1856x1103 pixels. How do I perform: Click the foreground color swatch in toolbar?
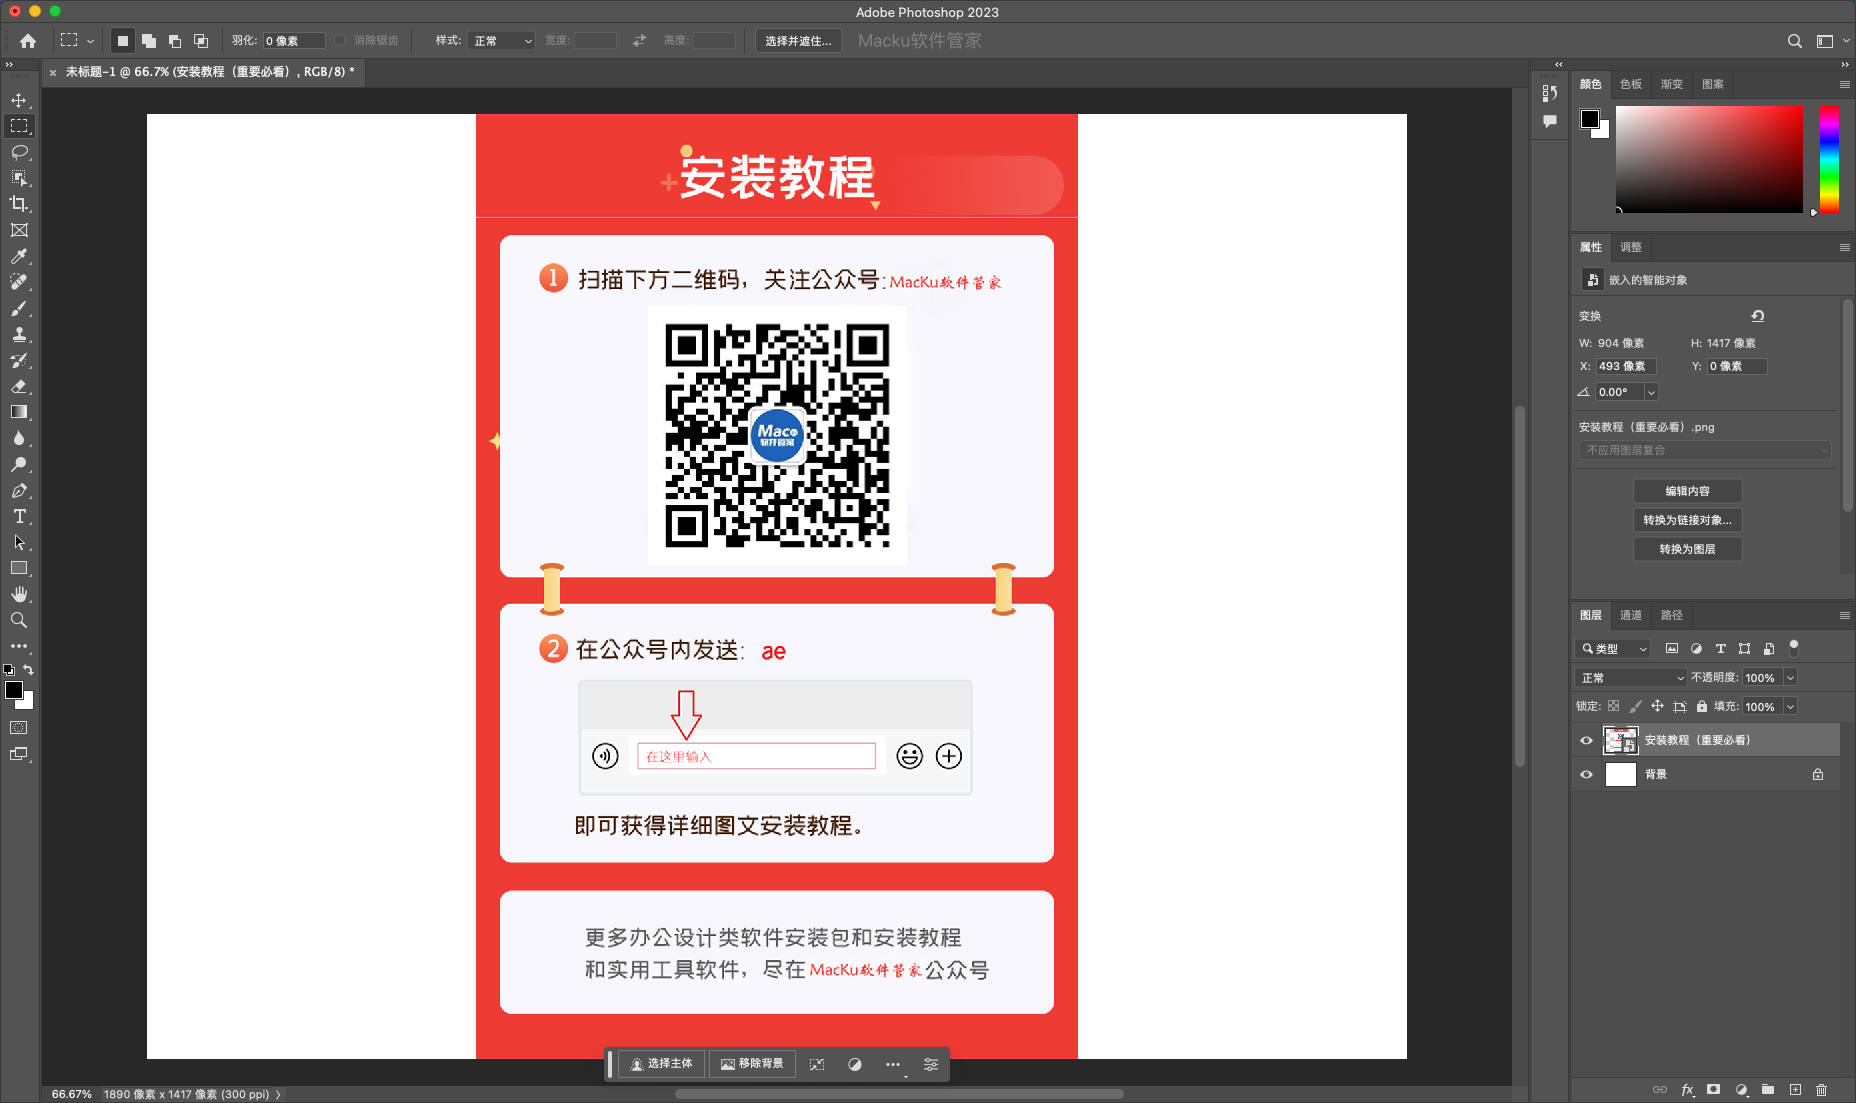[14, 690]
